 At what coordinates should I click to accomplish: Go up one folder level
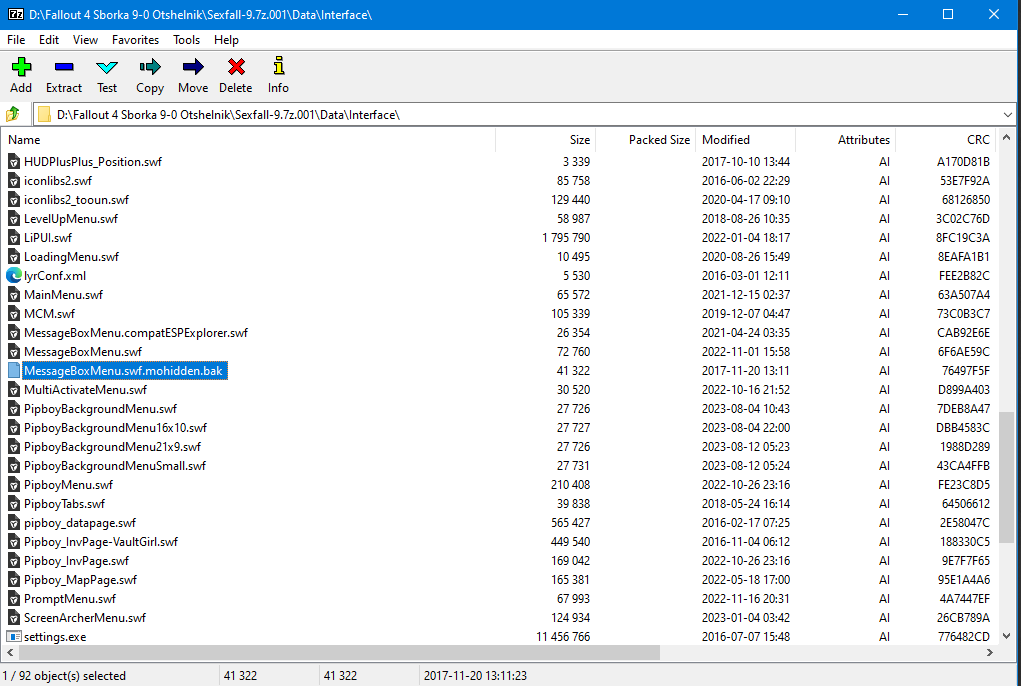click(14, 114)
